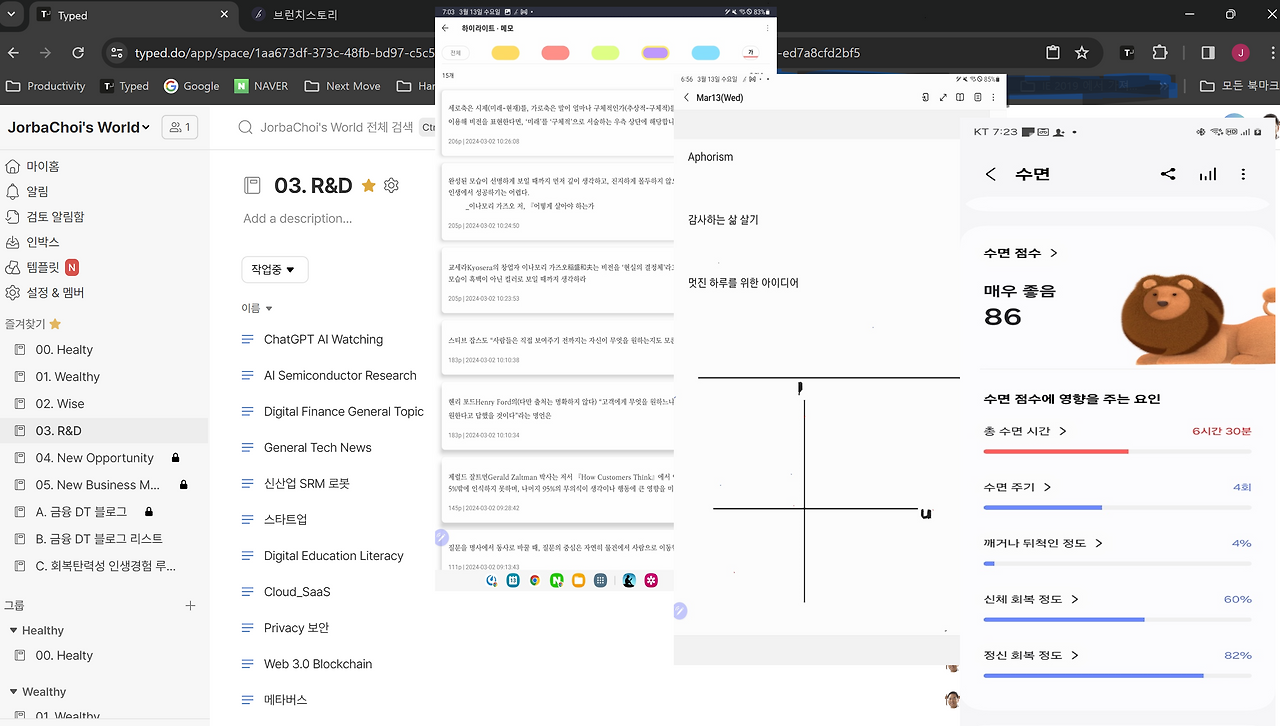Expand Mar13 diary with the diagonal-arrows icon
This screenshot has height=726, width=1280.
click(x=943, y=97)
